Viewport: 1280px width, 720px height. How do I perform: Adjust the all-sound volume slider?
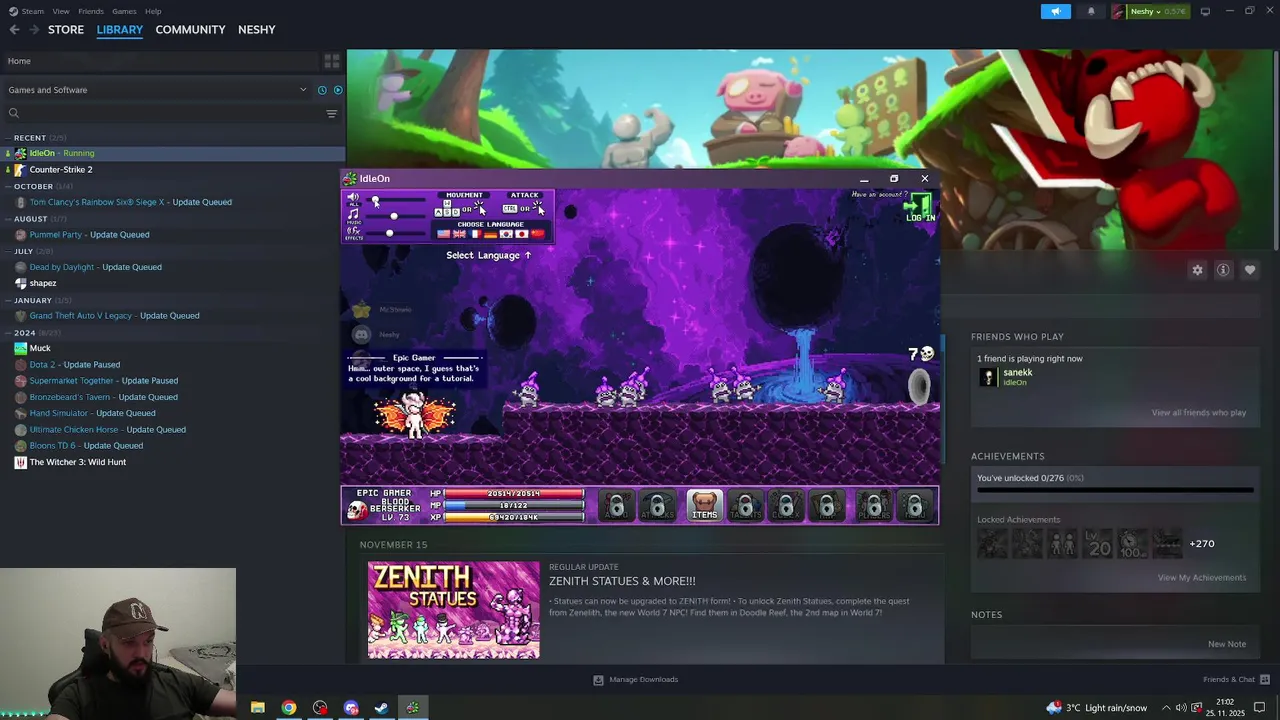click(x=396, y=200)
